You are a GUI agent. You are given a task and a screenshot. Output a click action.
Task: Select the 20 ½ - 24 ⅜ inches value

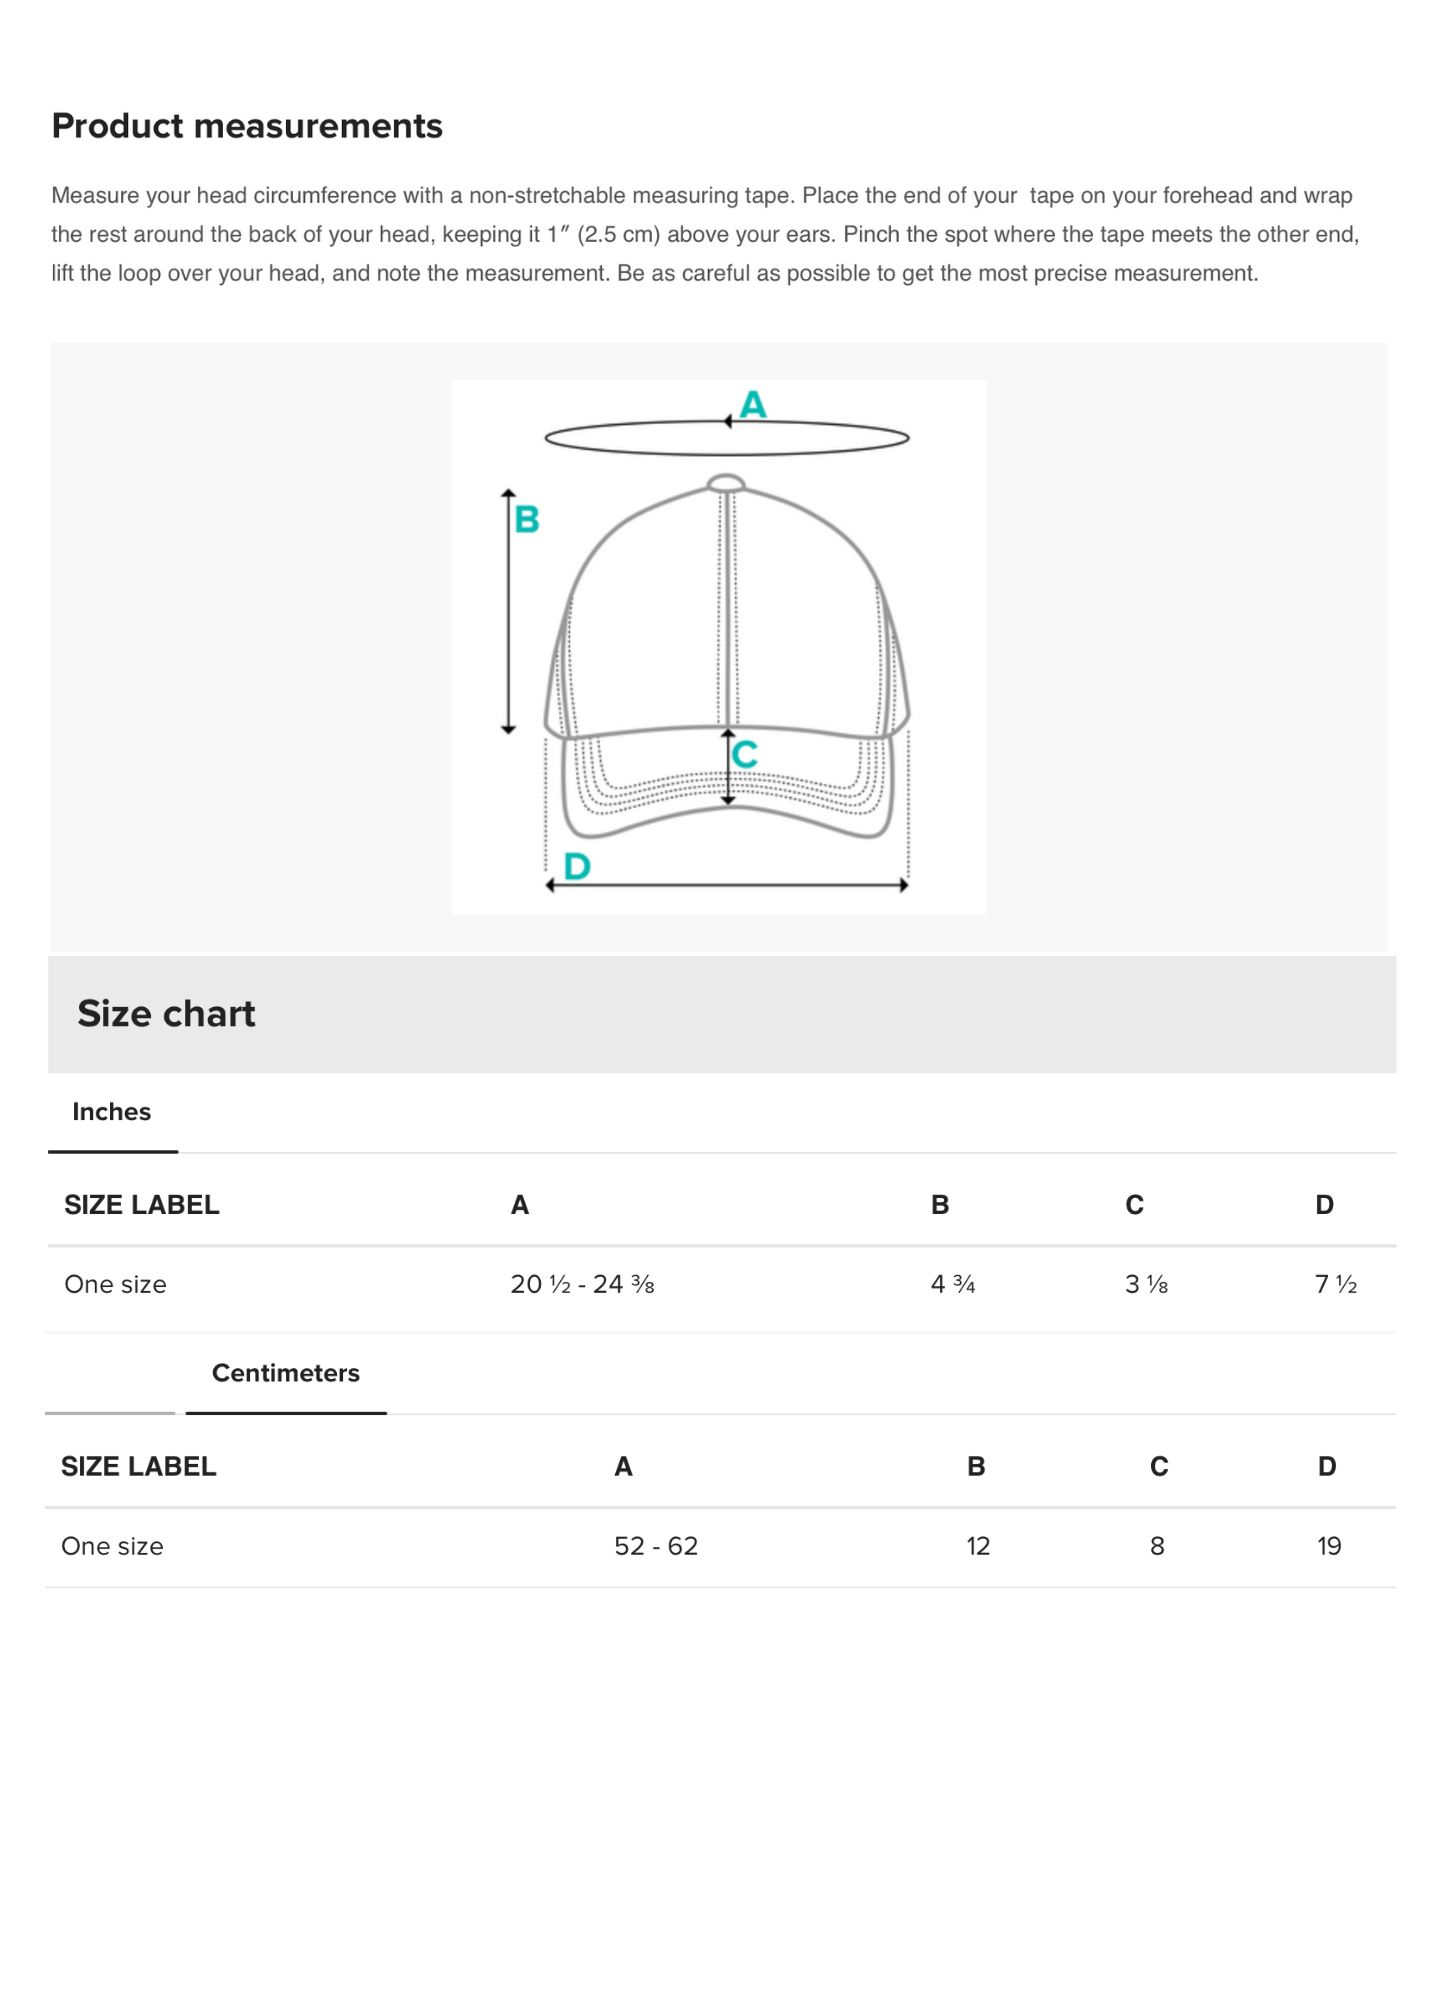click(x=582, y=1284)
